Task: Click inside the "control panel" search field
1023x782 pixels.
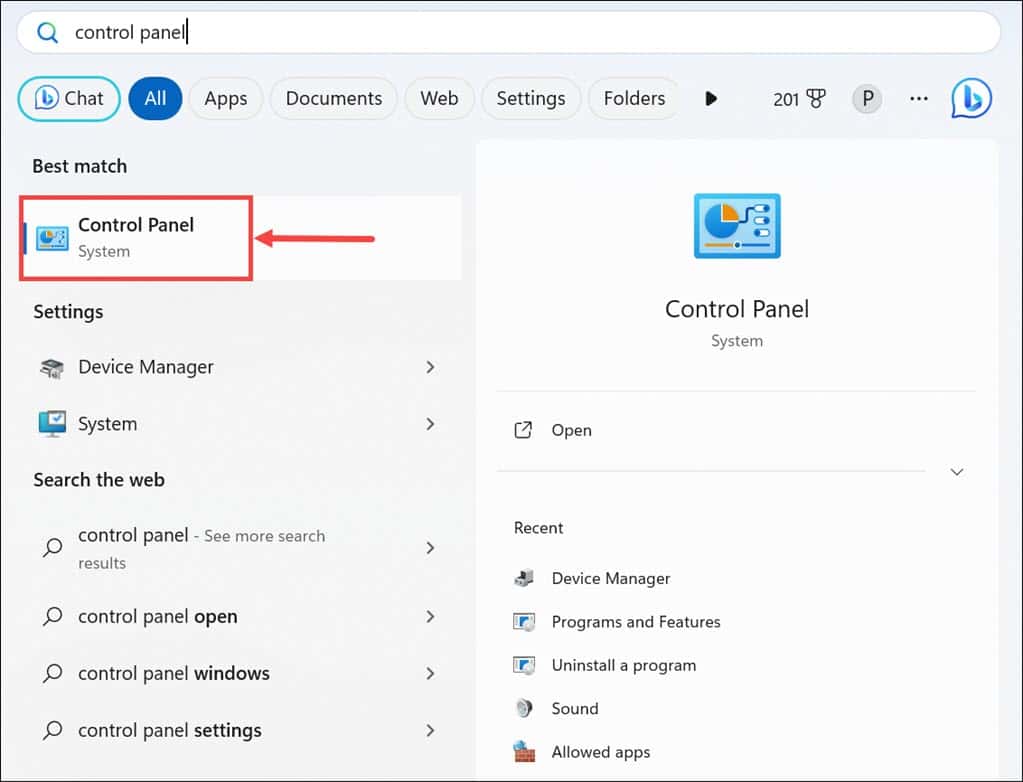Action: click(x=508, y=32)
